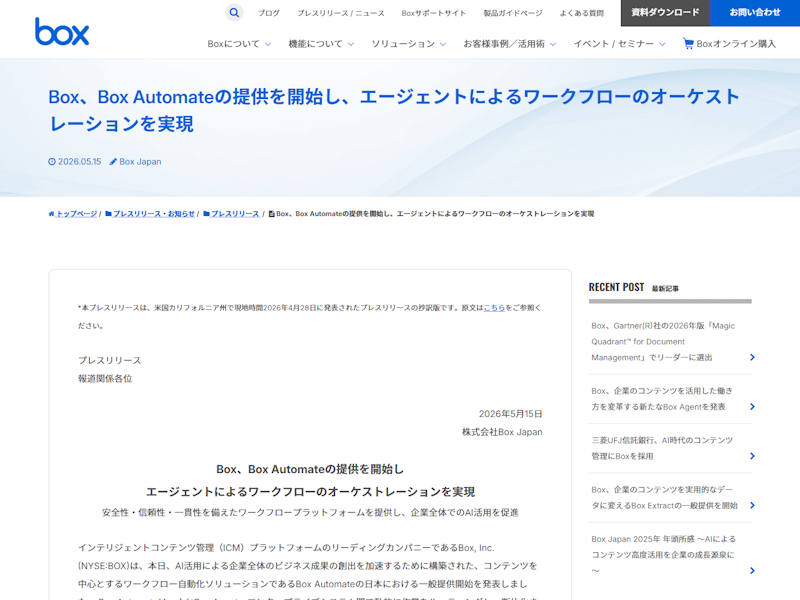The height and width of the screenshot is (600, 800).
Task: Go to トップページ breadcrumb link
Action: pos(77,214)
